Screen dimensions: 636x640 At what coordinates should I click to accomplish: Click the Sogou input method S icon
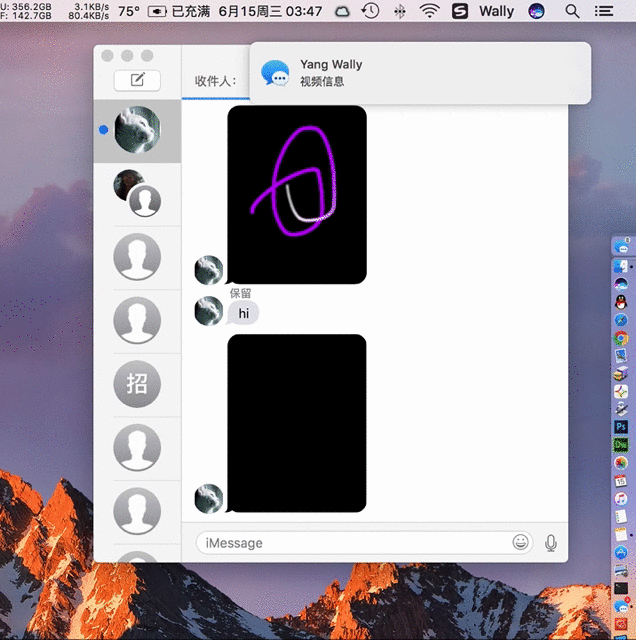click(x=460, y=11)
